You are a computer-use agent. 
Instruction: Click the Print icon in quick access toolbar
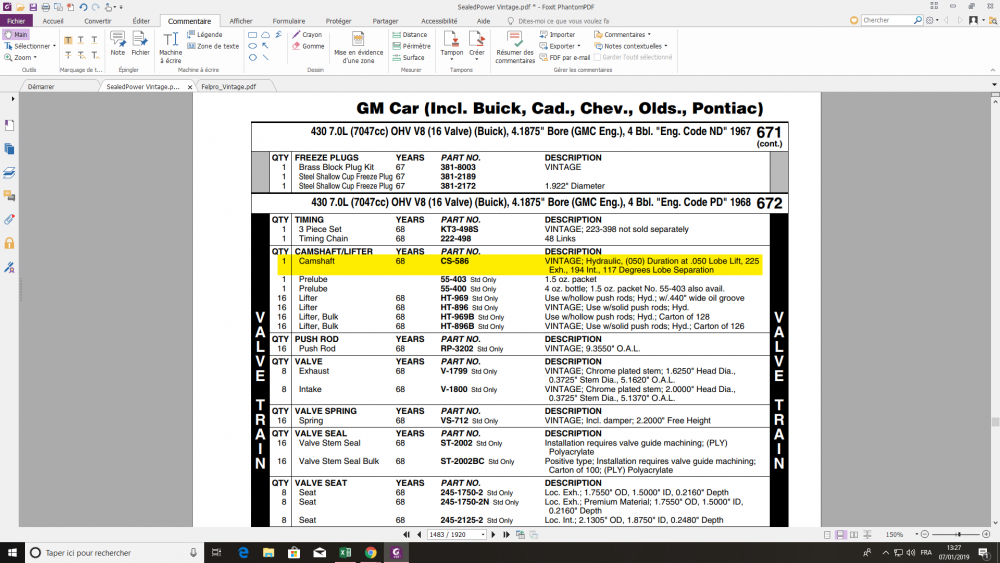(46, 7)
